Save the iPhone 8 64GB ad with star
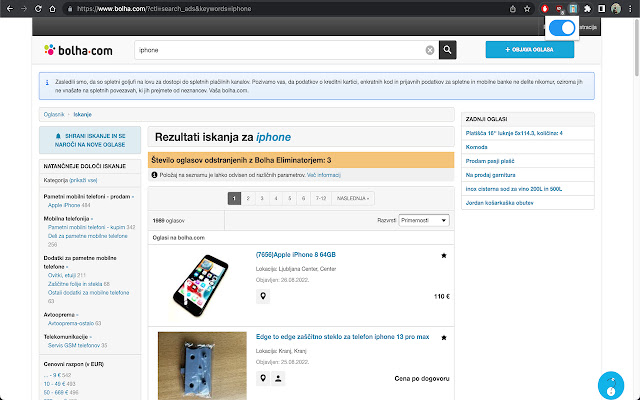The image size is (640, 400). (444, 256)
